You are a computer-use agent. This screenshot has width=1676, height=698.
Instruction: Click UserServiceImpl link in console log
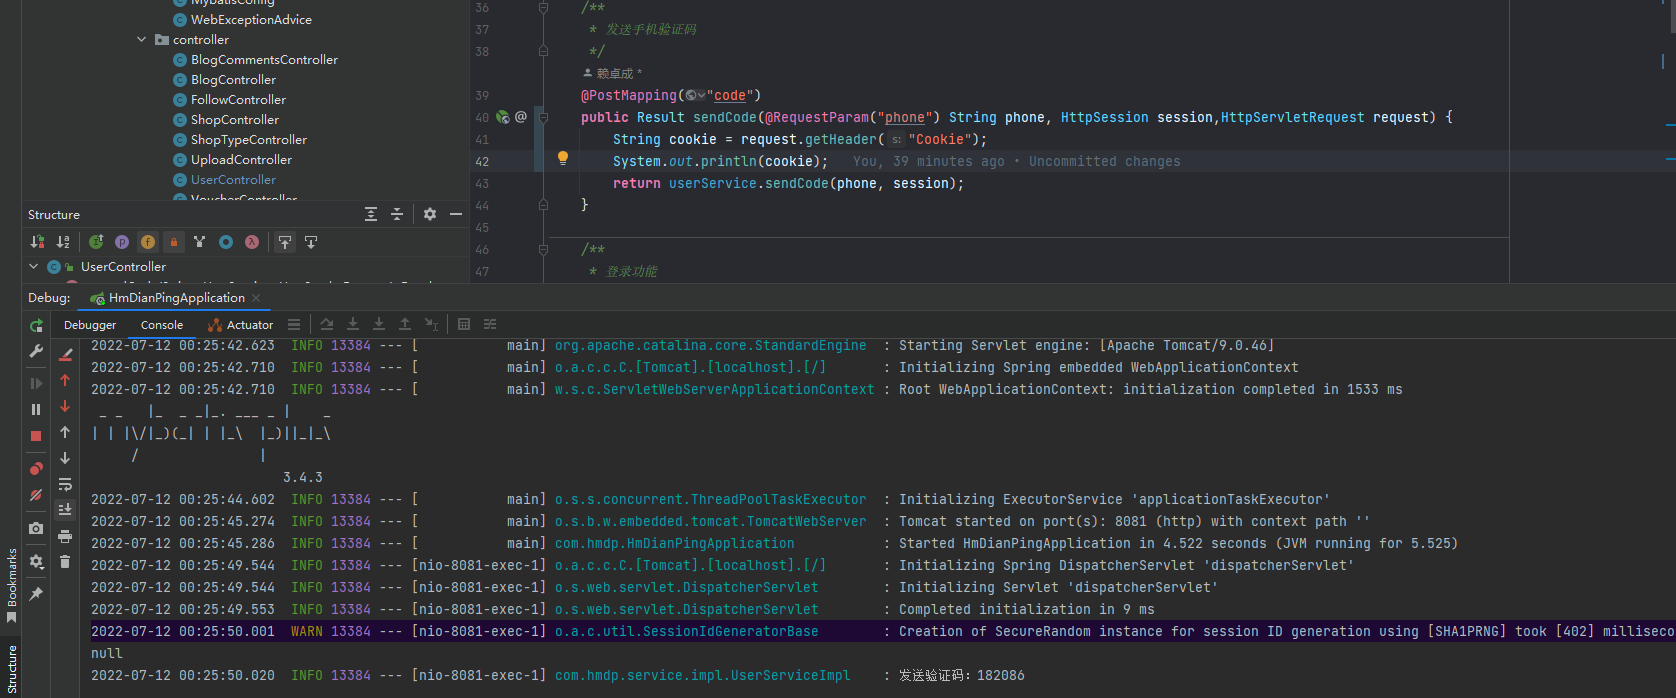(x=702, y=676)
